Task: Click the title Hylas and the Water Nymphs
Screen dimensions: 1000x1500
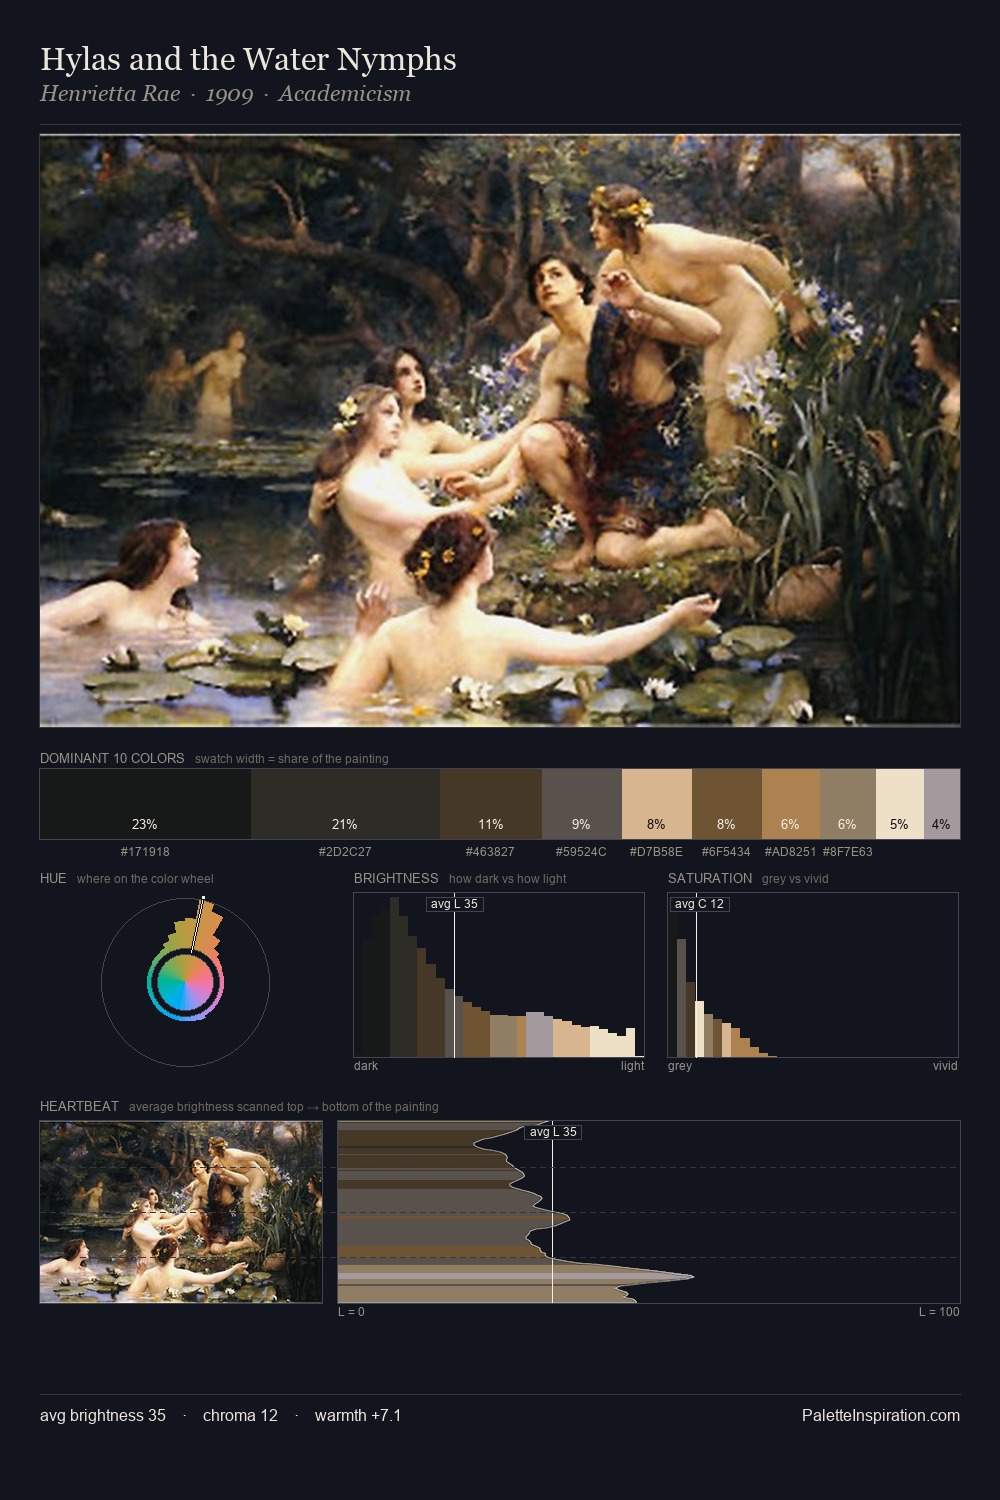Action: (248, 60)
